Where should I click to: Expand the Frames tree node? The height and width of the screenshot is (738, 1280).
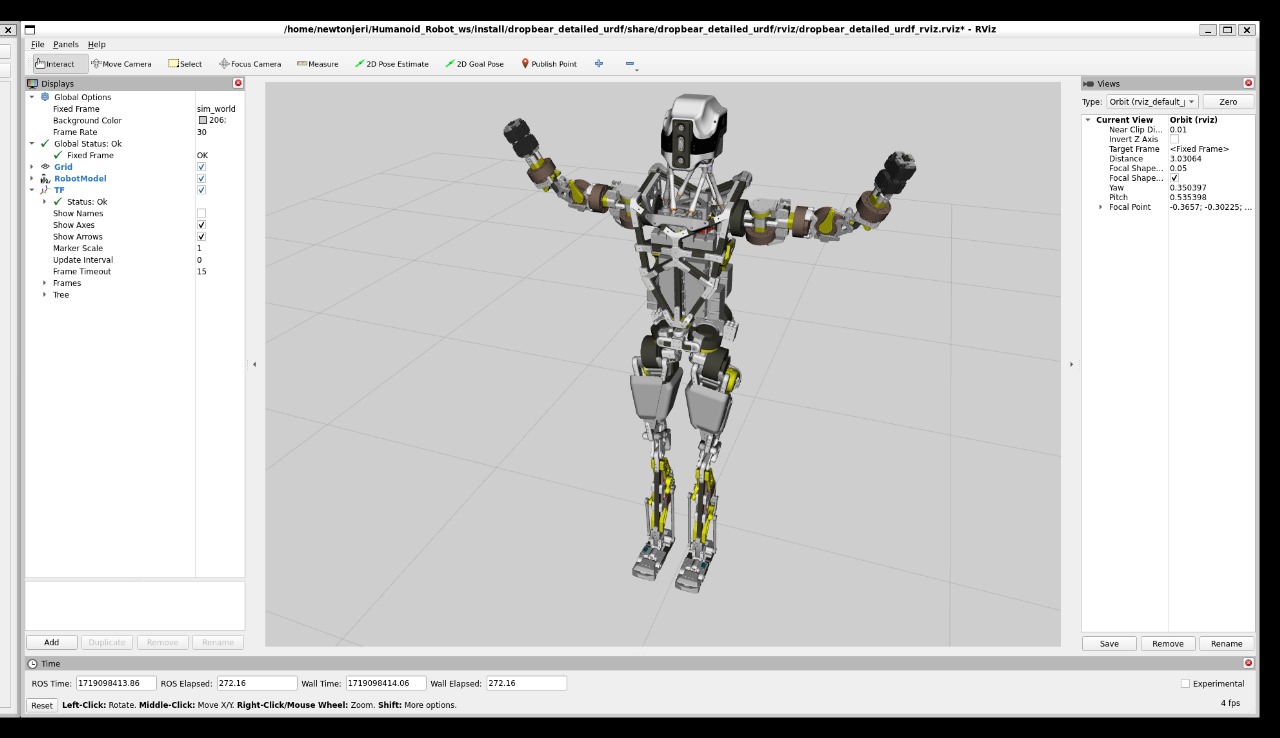click(45, 284)
